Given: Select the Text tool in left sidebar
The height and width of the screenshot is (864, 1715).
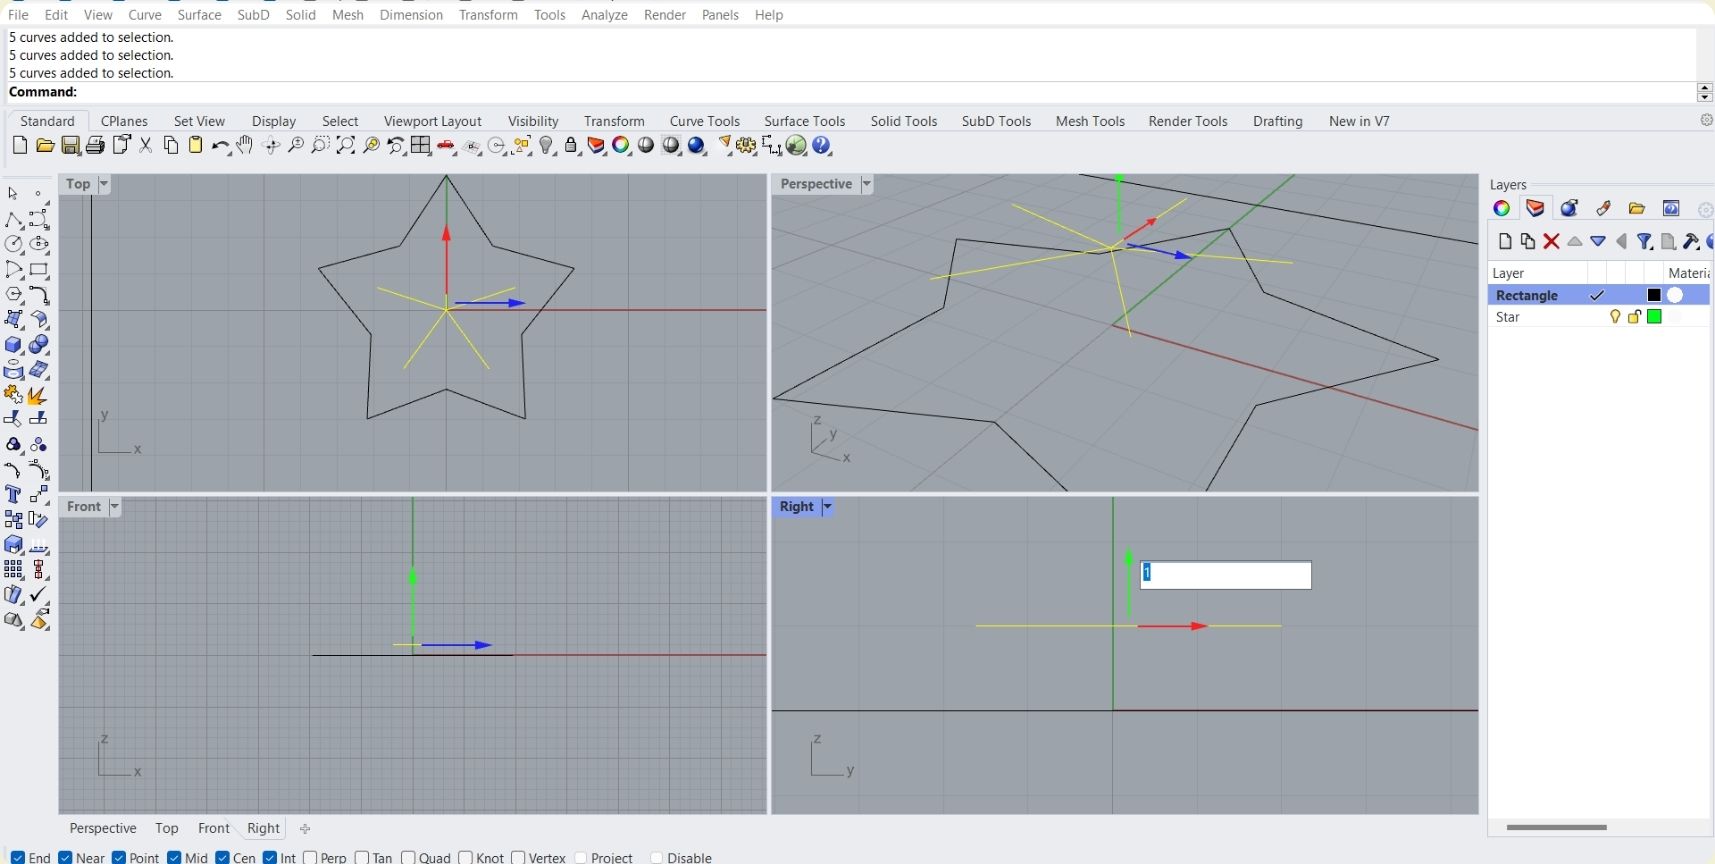Looking at the screenshot, I should (x=13, y=495).
